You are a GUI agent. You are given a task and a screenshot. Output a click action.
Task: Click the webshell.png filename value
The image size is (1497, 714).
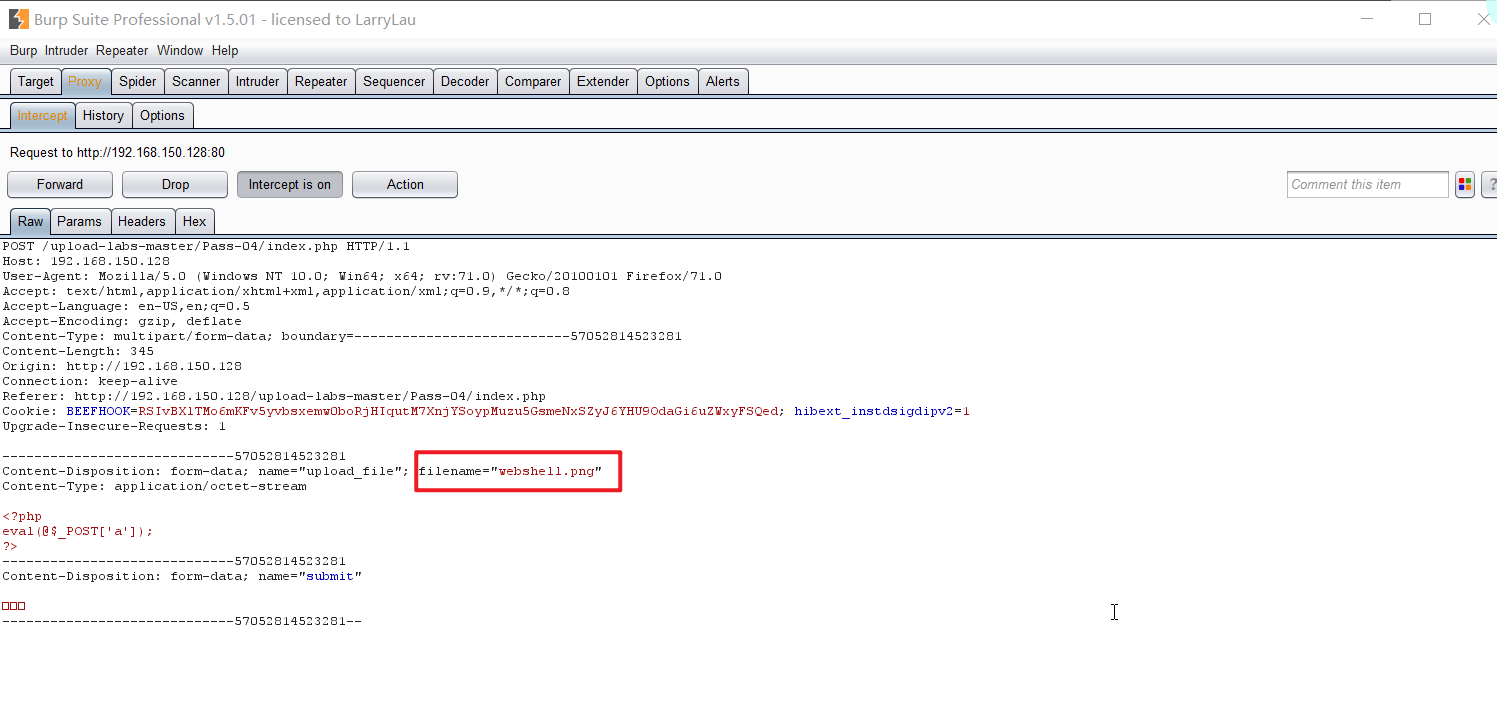(x=547, y=471)
